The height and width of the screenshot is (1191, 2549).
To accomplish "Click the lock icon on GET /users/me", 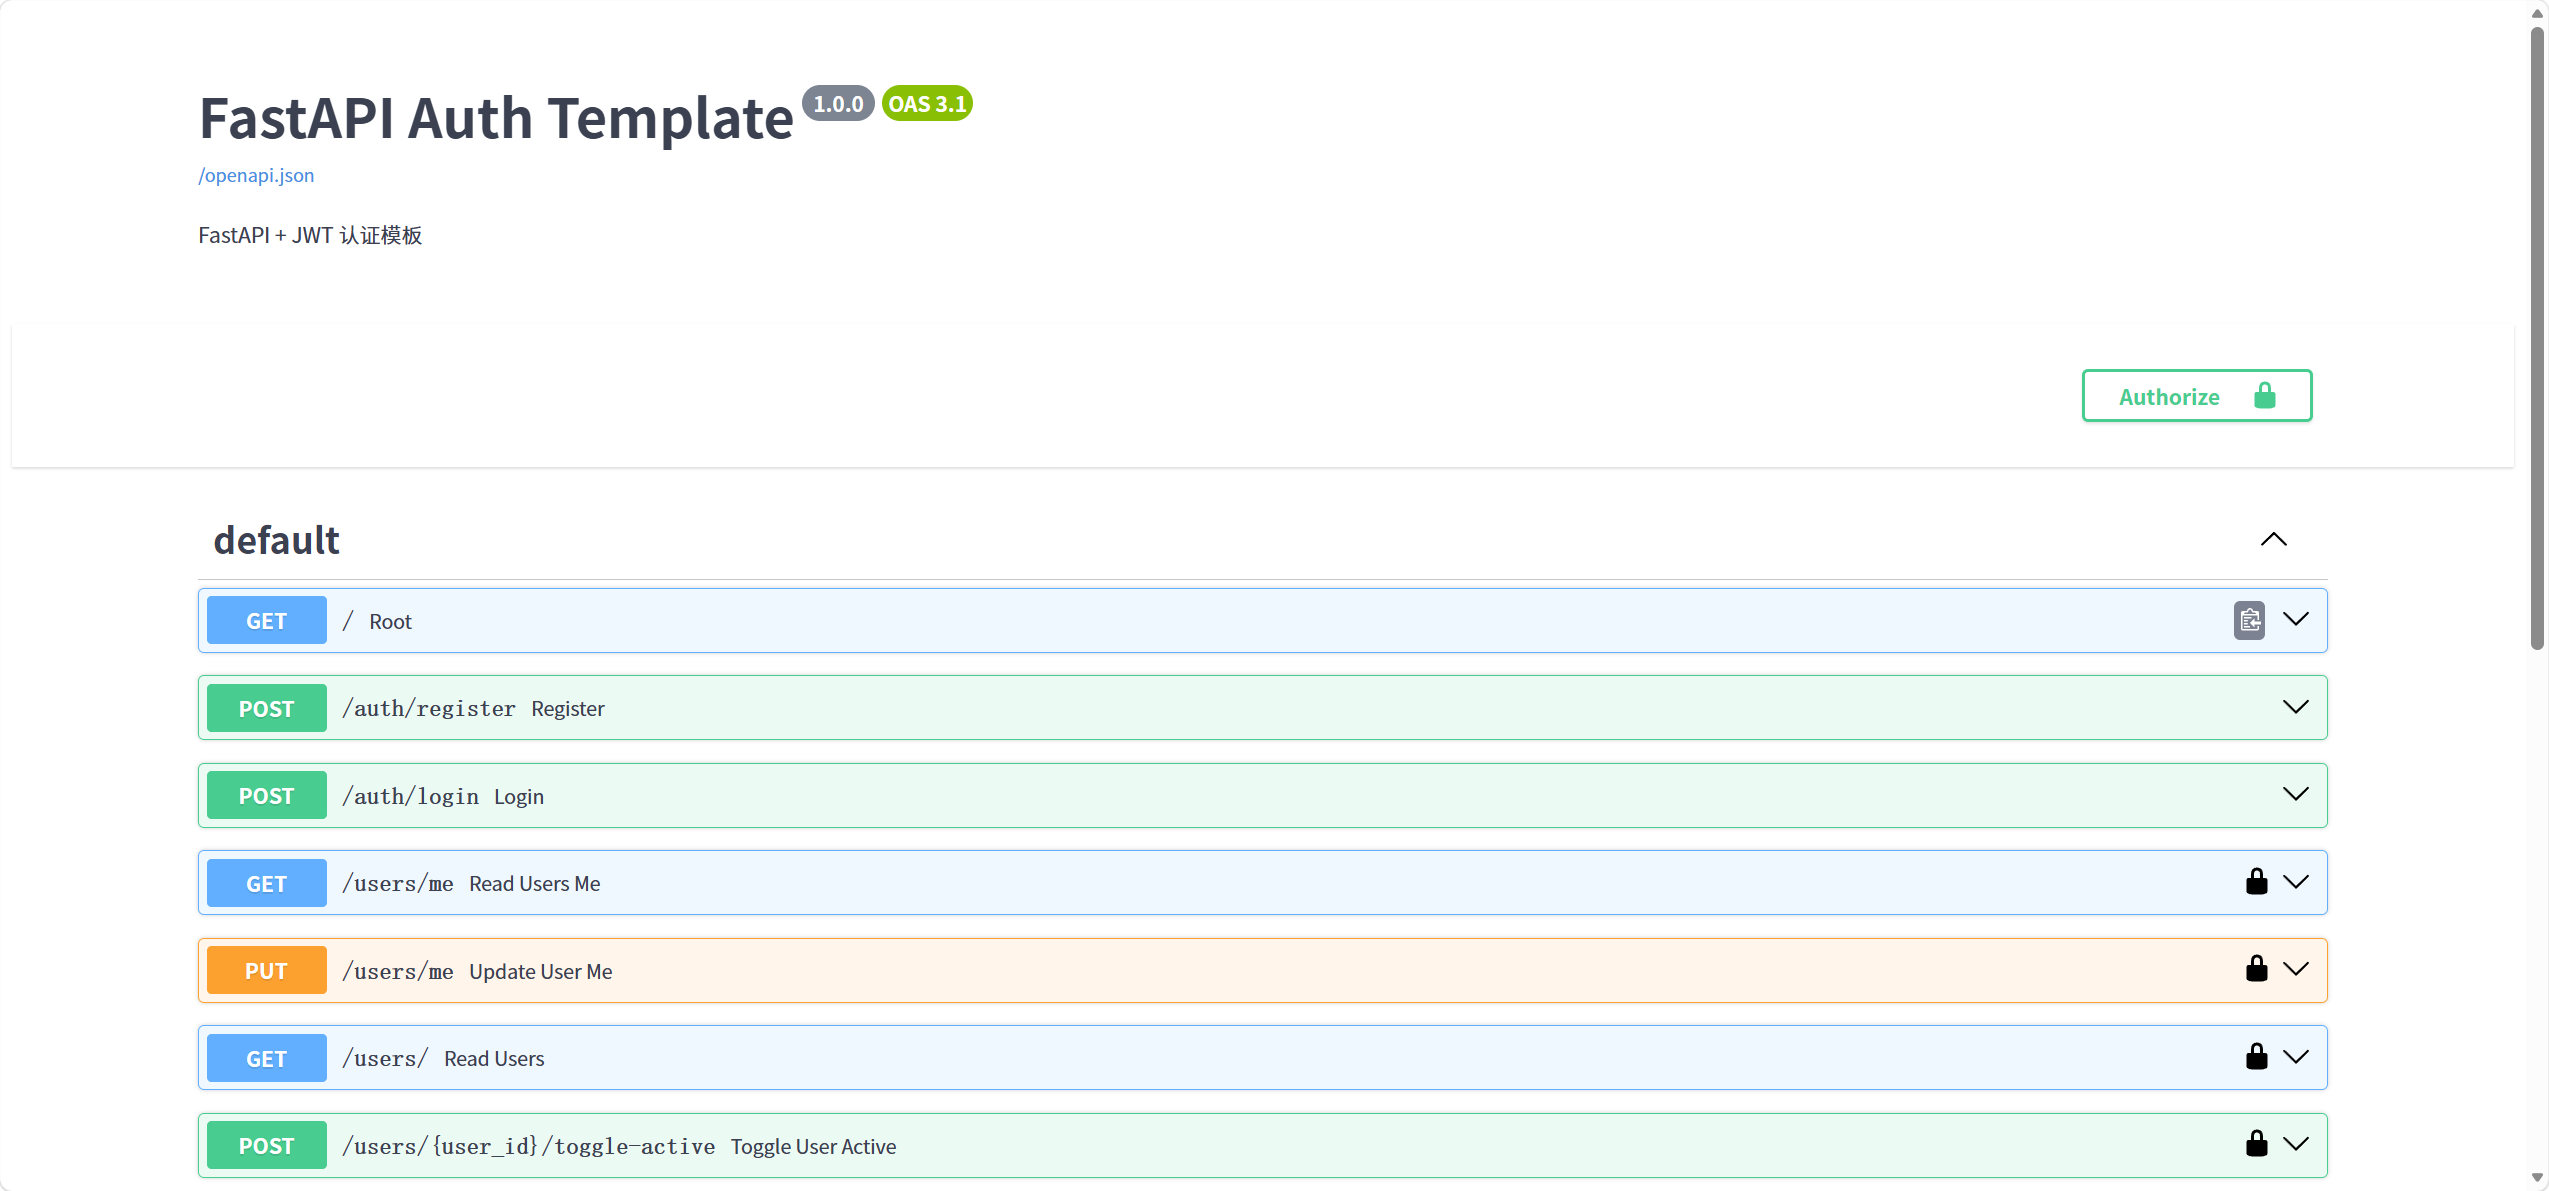I will [x=2257, y=882].
